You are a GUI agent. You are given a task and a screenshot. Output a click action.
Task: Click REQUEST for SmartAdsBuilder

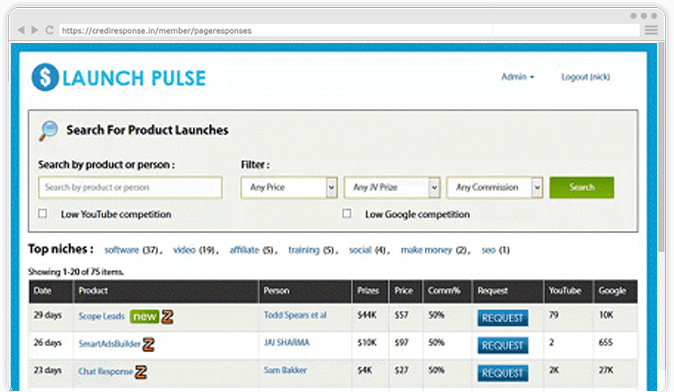click(x=502, y=346)
